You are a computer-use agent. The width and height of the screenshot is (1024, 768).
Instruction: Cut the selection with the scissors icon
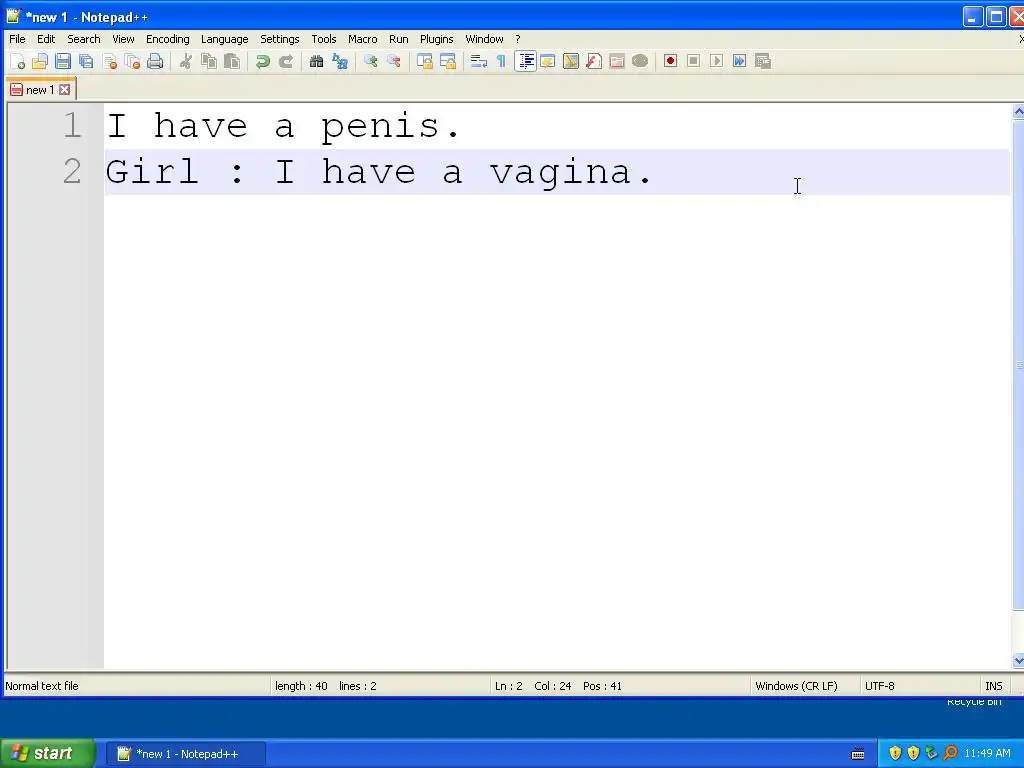[185, 61]
